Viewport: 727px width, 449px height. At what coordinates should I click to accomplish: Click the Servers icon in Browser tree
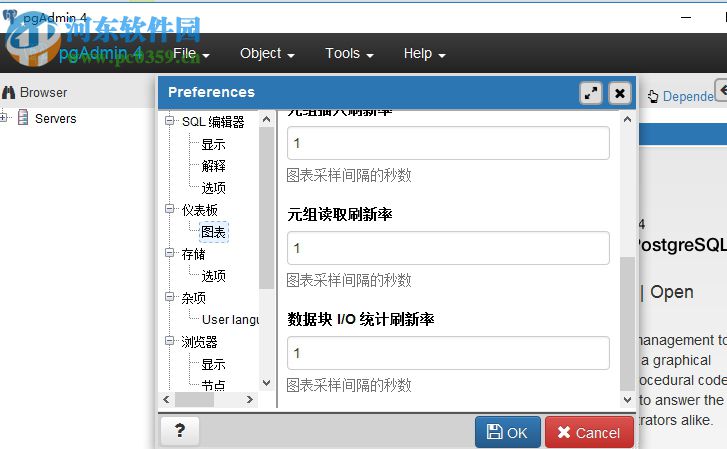[23, 118]
